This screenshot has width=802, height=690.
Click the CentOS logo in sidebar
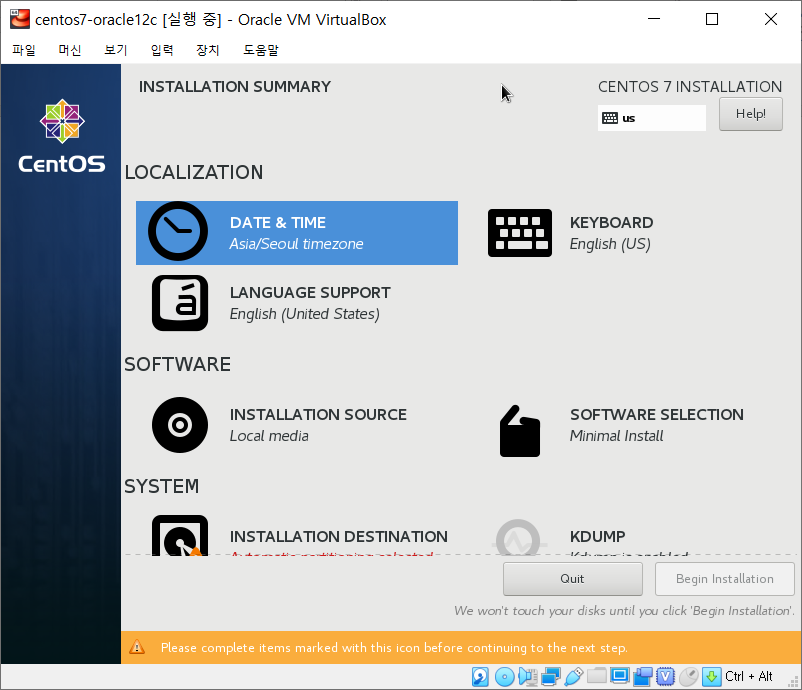pyautogui.click(x=62, y=136)
